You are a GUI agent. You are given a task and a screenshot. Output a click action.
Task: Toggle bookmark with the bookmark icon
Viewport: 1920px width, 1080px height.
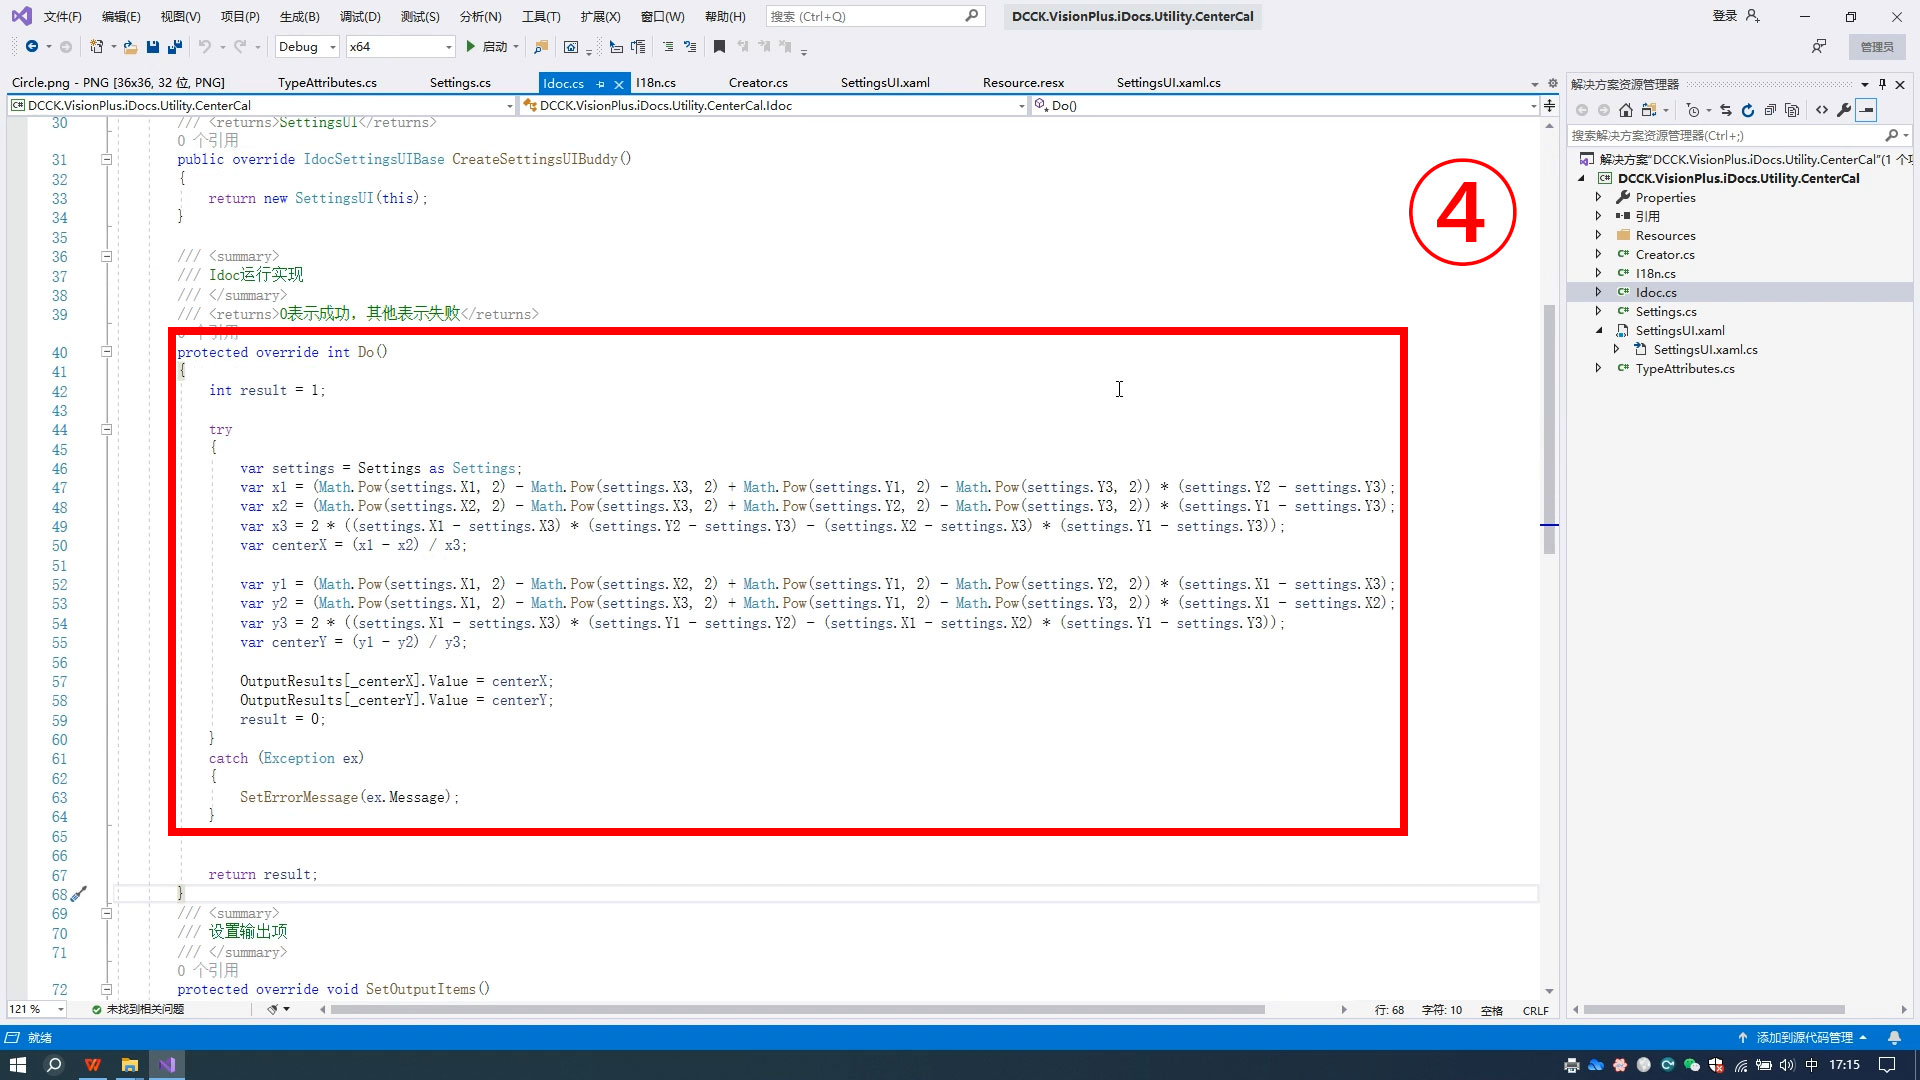coord(719,47)
